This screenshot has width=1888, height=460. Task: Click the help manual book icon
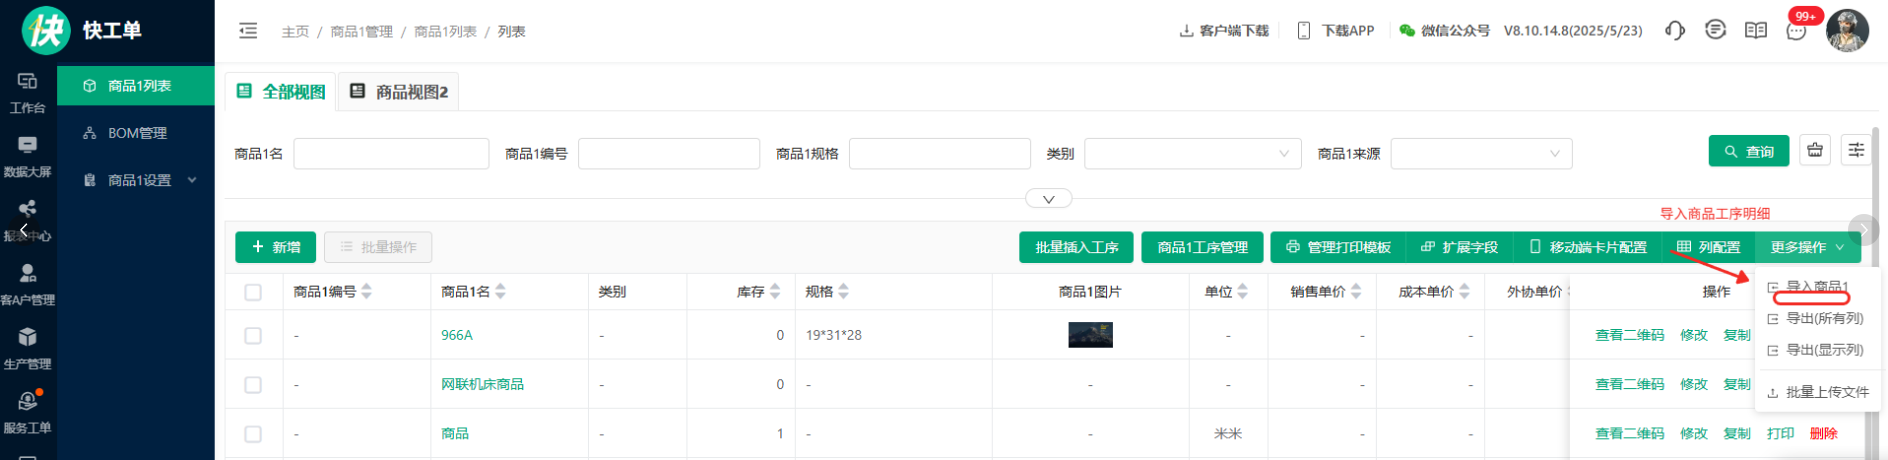pyautogui.click(x=1755, y=31)
